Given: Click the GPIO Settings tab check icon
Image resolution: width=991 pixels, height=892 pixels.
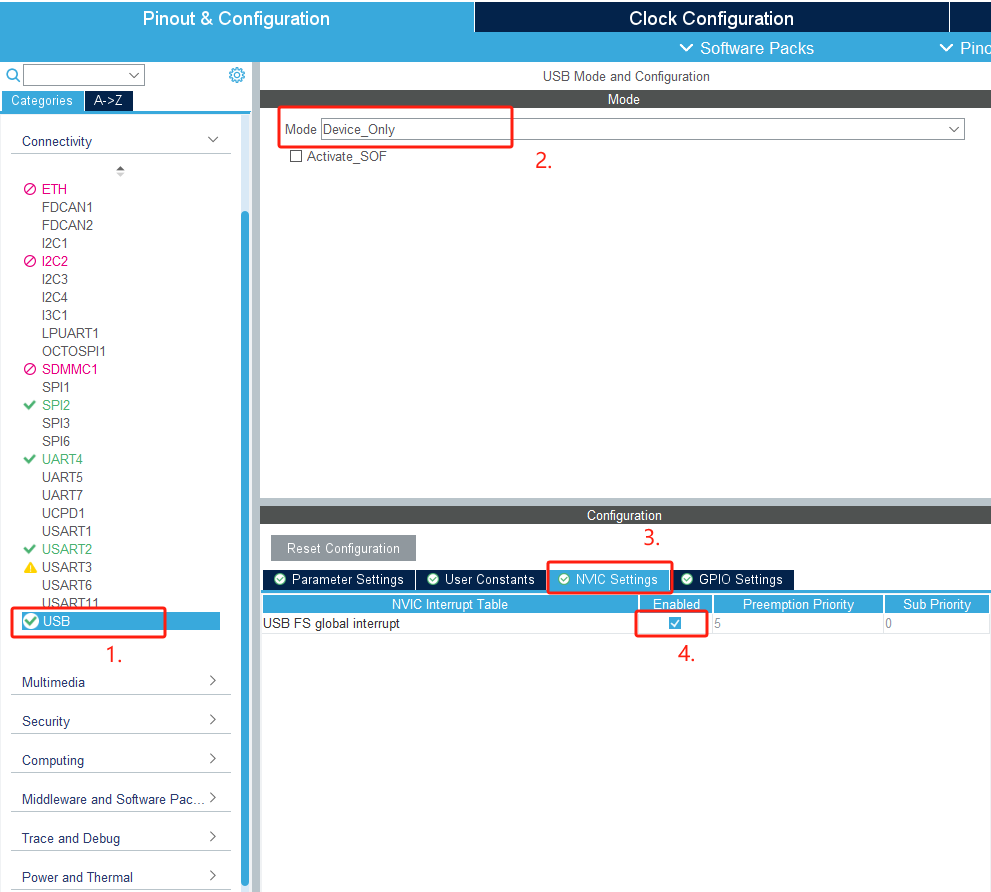Looking at the screenshot, I should point(687,579).
